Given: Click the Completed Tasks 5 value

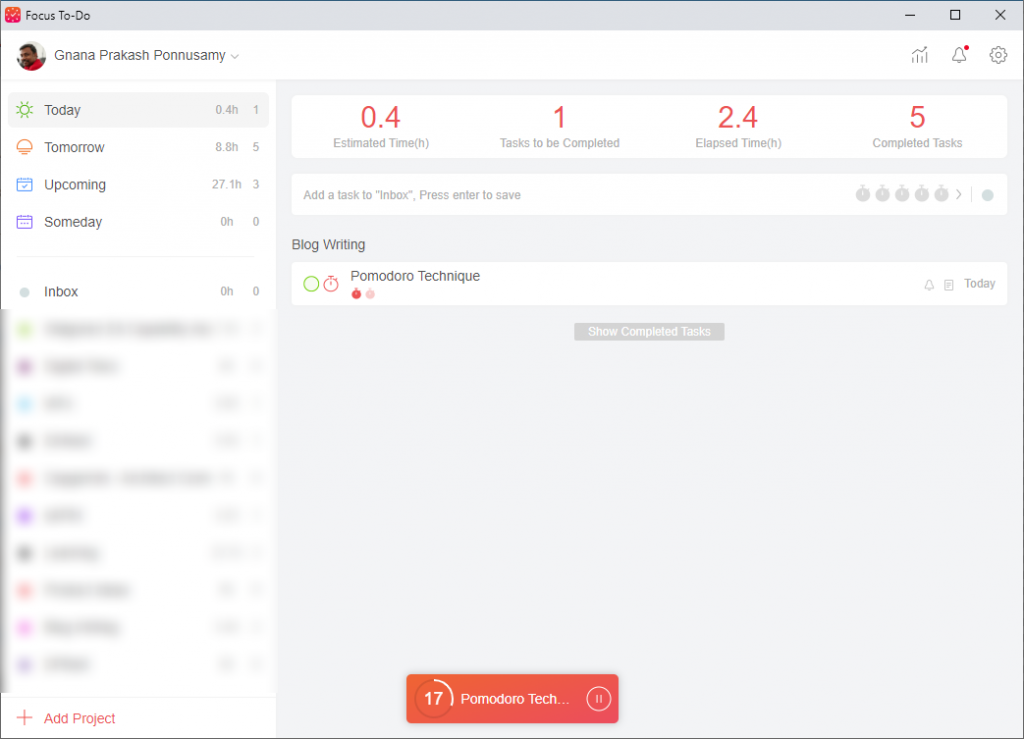Looking at the screenshot, I should pyautogui.click(x=917, y=118).
